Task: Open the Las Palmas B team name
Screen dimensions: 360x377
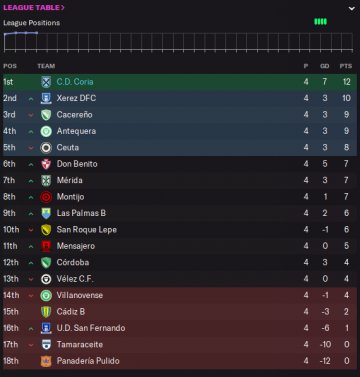Action: click(81, 213)
